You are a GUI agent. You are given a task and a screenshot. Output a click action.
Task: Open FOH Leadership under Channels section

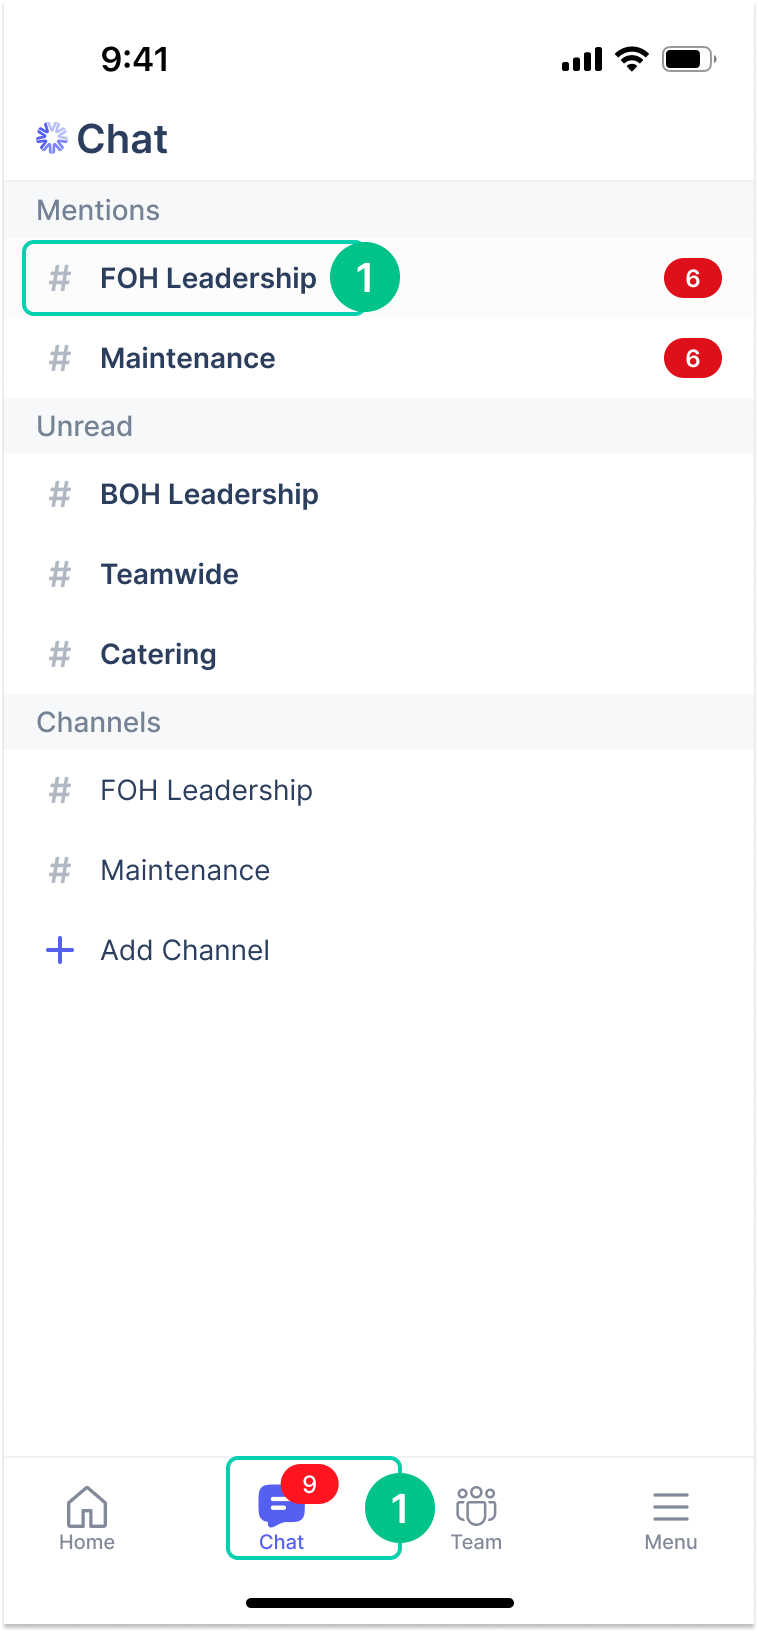click(206, 790)
